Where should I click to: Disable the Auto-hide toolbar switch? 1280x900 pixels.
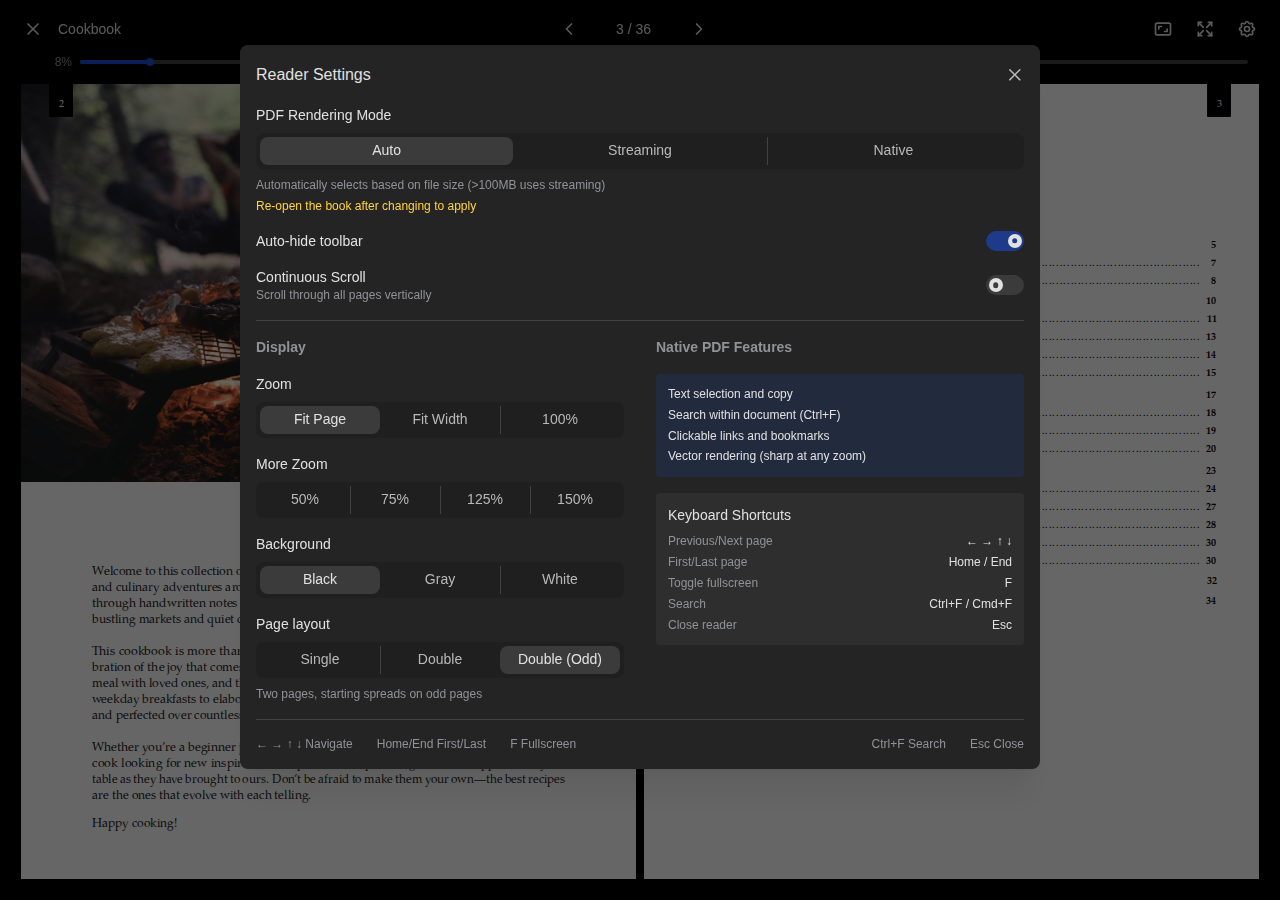coord(1004,241)
